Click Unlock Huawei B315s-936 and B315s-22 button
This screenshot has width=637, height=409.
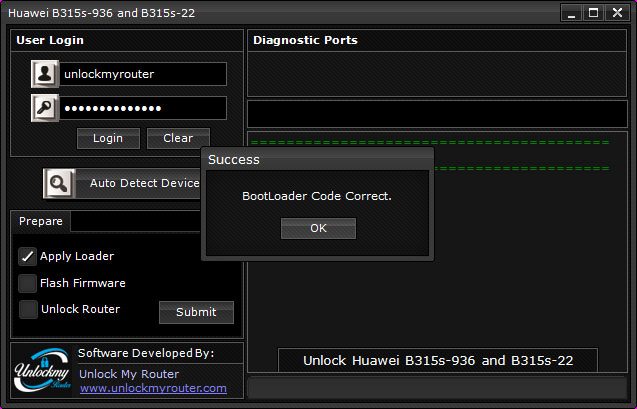[438, 360]
